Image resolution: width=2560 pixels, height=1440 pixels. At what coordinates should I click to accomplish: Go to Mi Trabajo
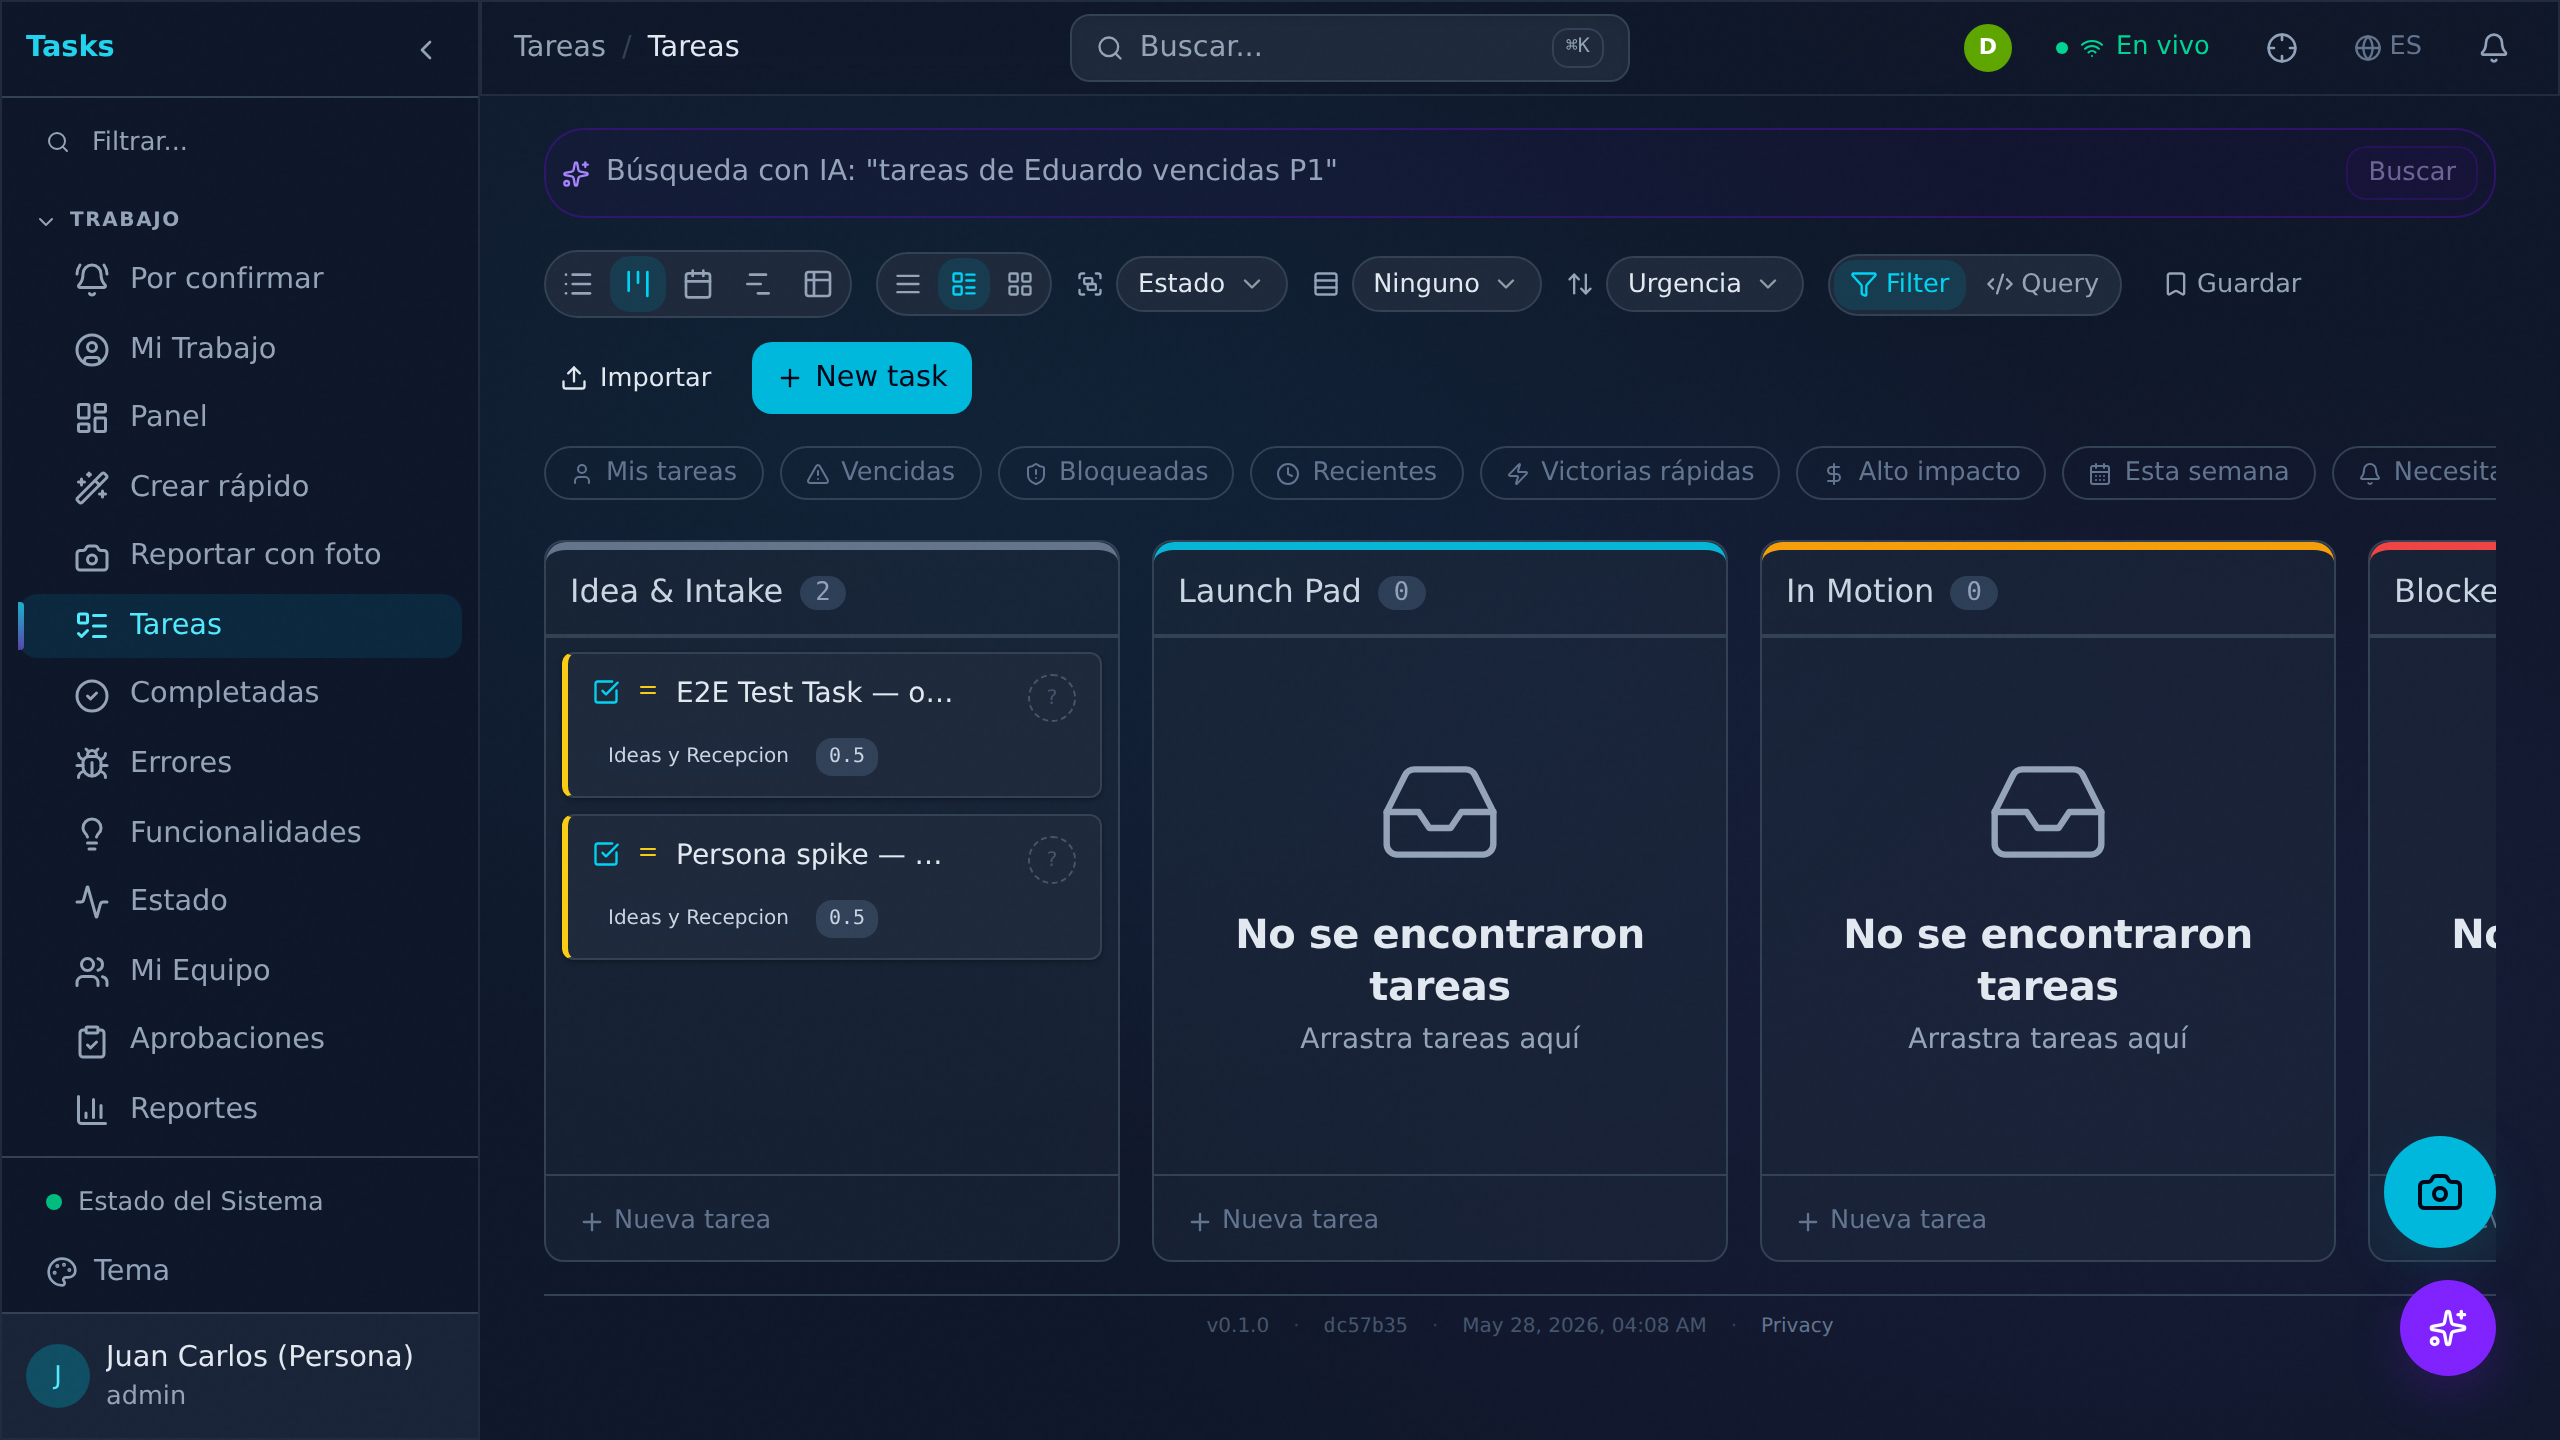(240, 348)
